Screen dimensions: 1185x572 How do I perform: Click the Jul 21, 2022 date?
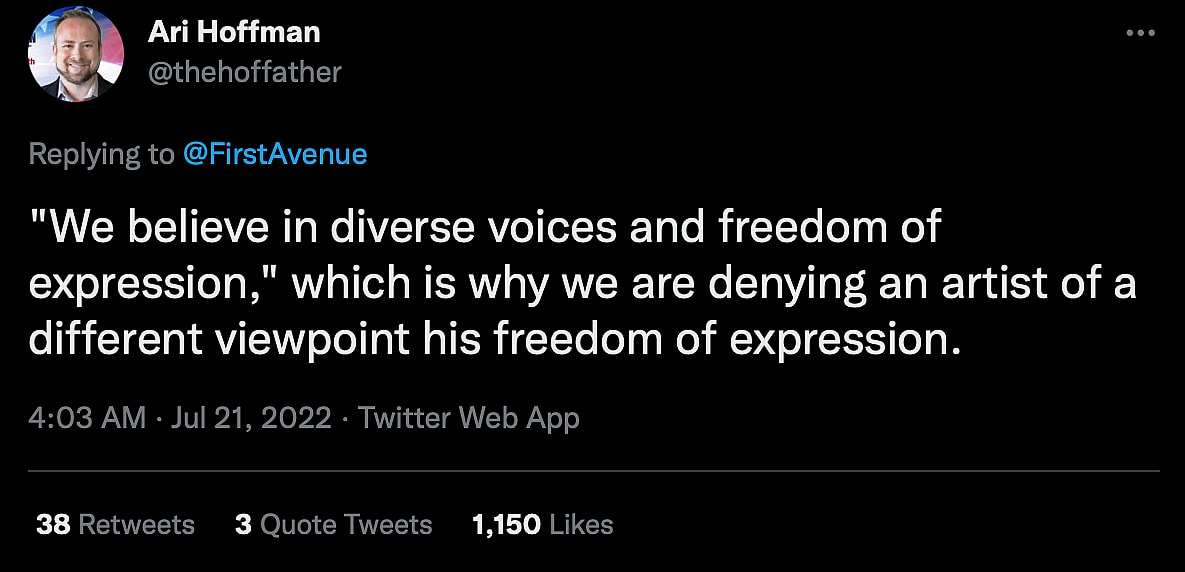[250, 417]
